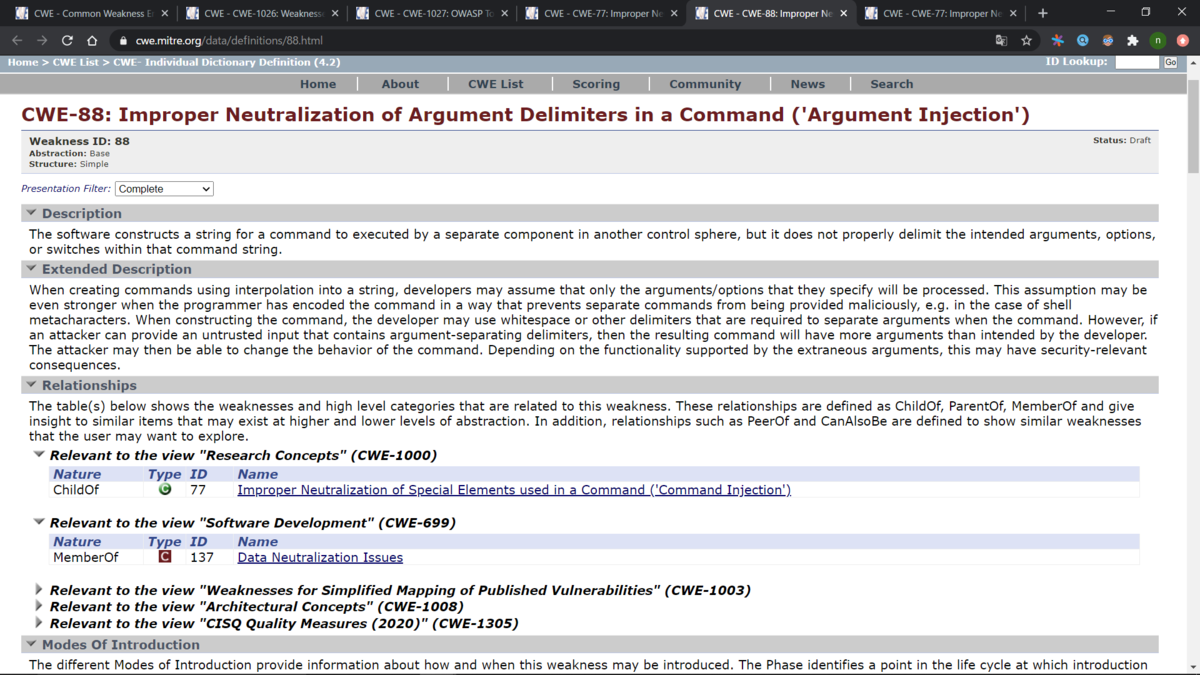
Task: Open the Google Translate page icon
Action: [1001, 41]
